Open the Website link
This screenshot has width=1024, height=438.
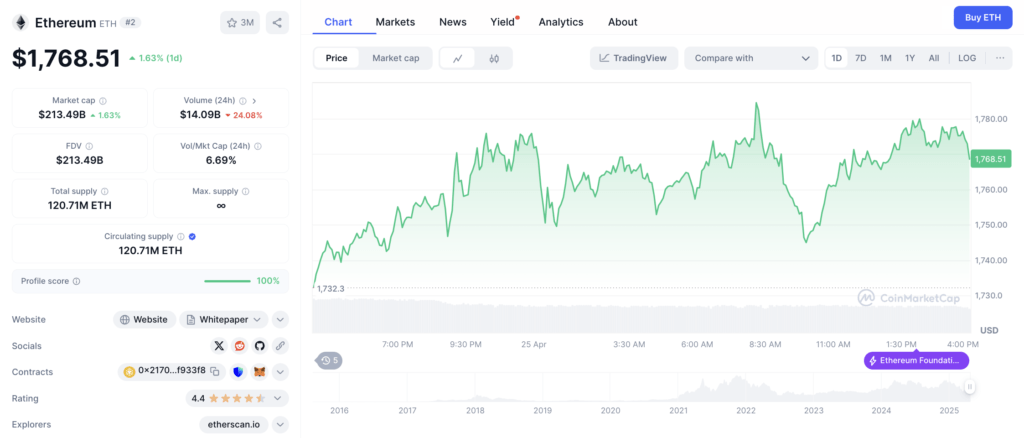pyautogui.click(x=145, y=320)
